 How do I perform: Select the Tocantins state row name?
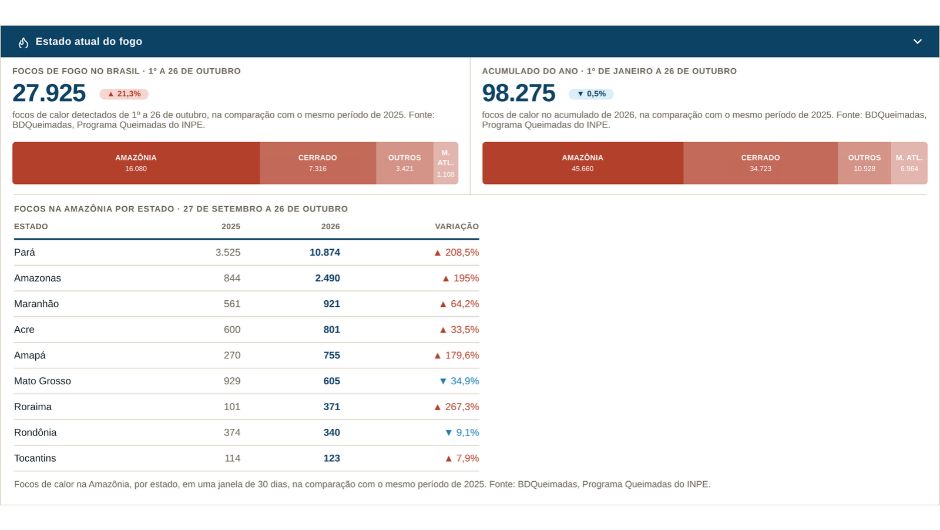[35, 459]
